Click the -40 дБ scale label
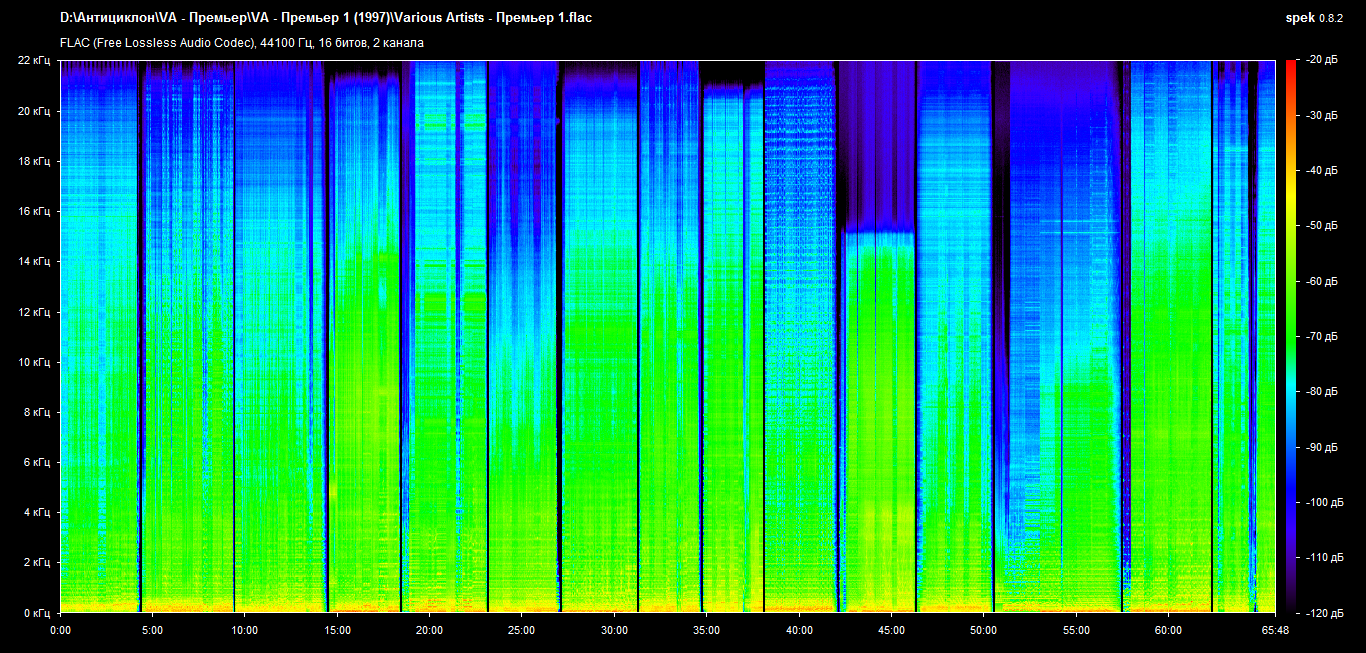The width and height of the screenshot is (1366, 653). pyautogui.click(x=1324, y=171)
